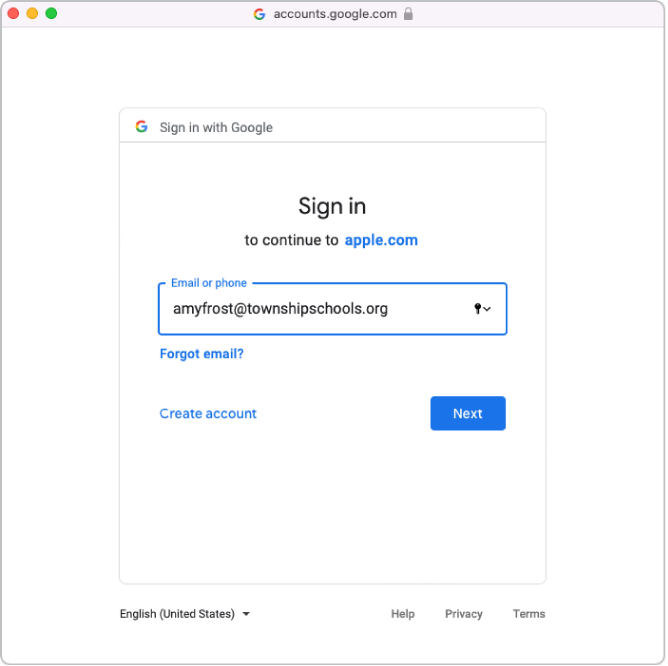Click the Next button

(x=467, y=413)
